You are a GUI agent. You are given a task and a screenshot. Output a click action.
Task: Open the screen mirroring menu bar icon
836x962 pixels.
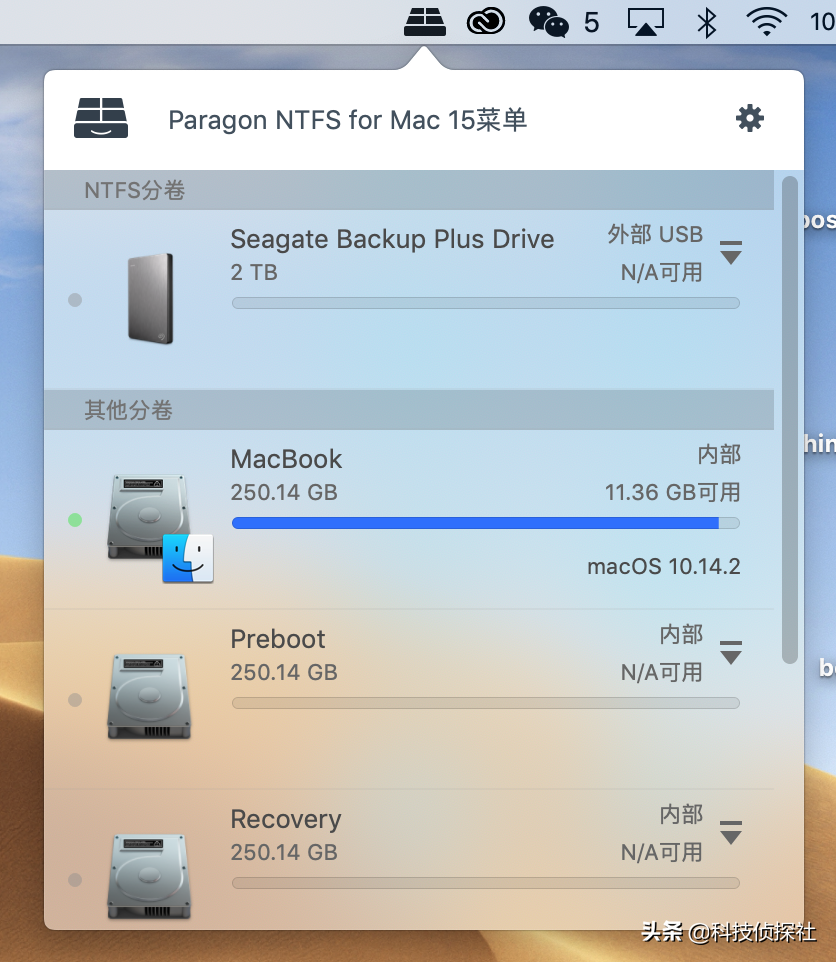point(645,22)
